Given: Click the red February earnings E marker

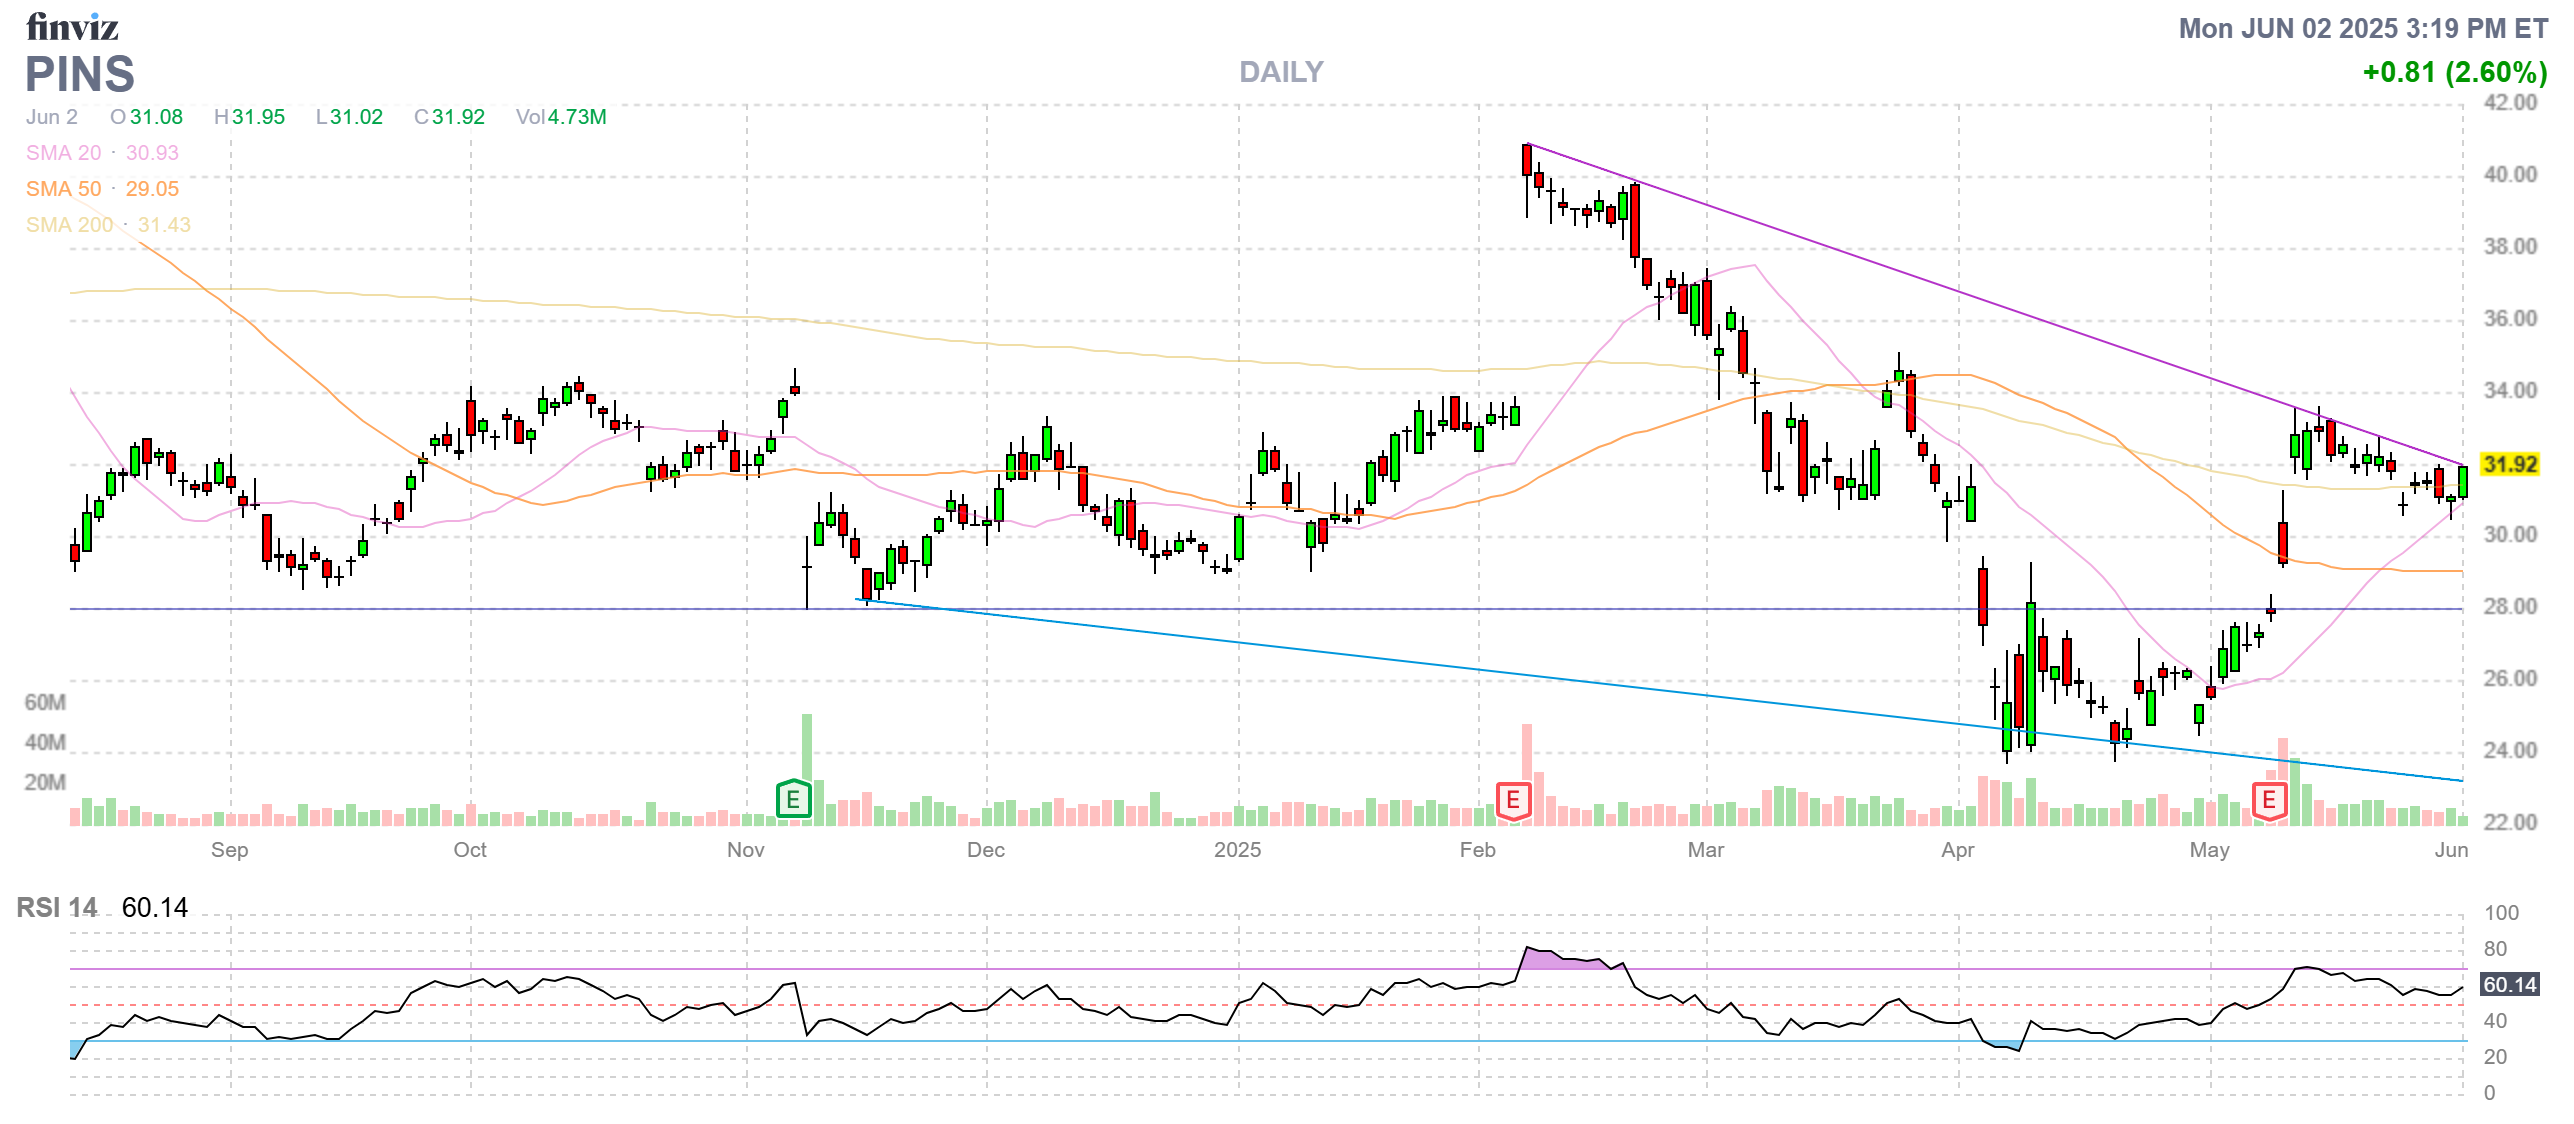Looking at the screenshot, I should tap(1513, 800).
